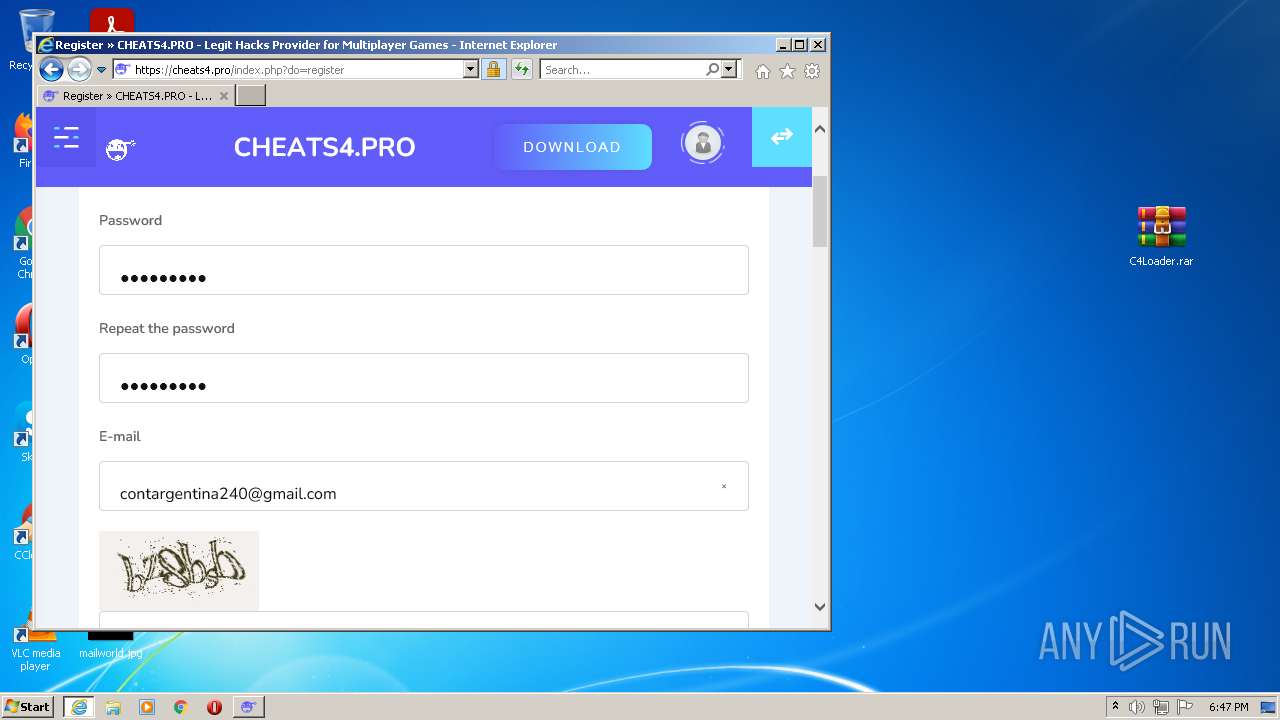This screenshot has width=1280, height=720.
Task: Close the Register browser tab
Action: pyautogui.click(x=223, y=96)
